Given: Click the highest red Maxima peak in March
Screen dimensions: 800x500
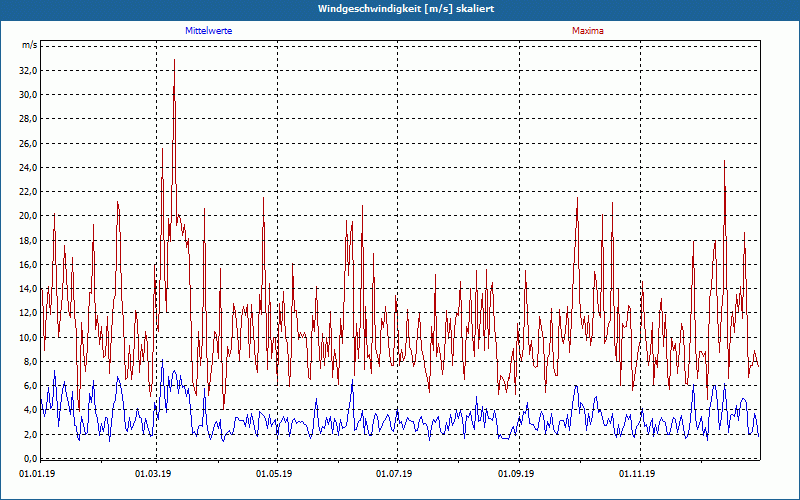Looking at the screenshot, I should 174,60.
